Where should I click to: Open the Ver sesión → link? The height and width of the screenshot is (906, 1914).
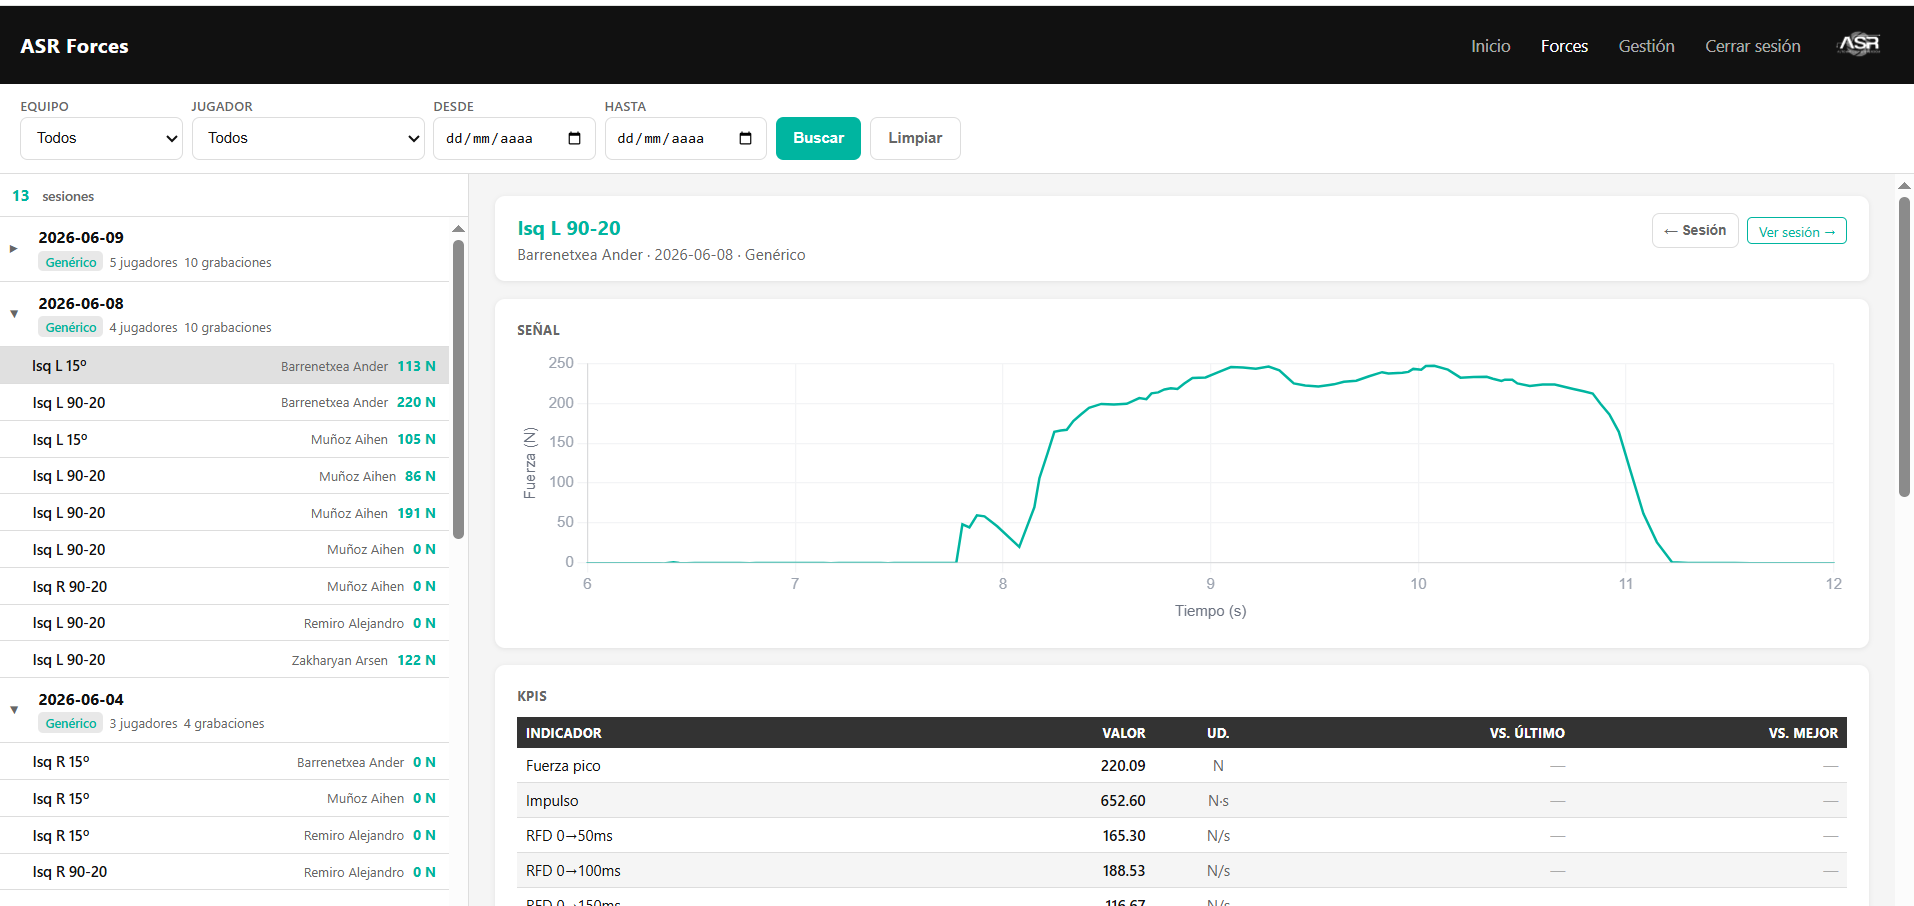pyautogui.click(x=1796, y=231)
